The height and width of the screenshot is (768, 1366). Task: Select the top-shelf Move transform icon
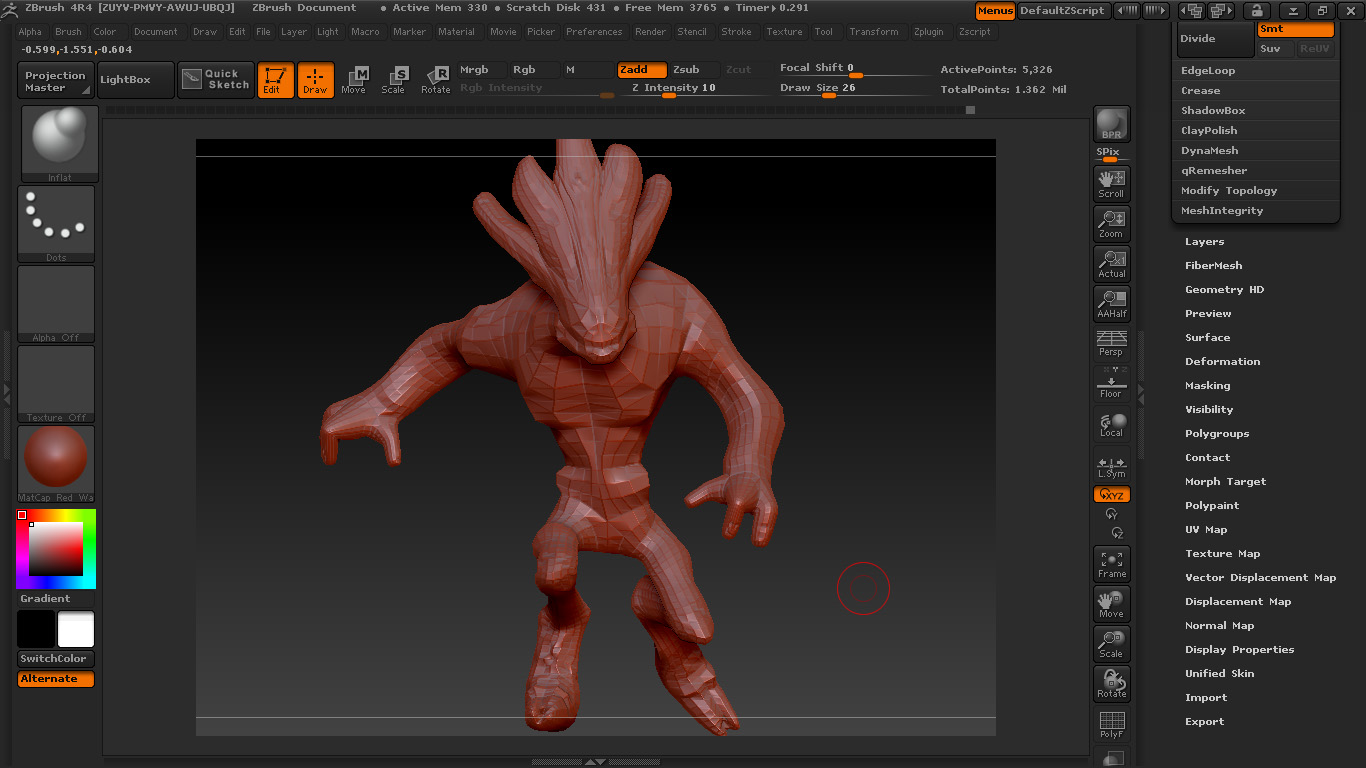coord(354,80)
